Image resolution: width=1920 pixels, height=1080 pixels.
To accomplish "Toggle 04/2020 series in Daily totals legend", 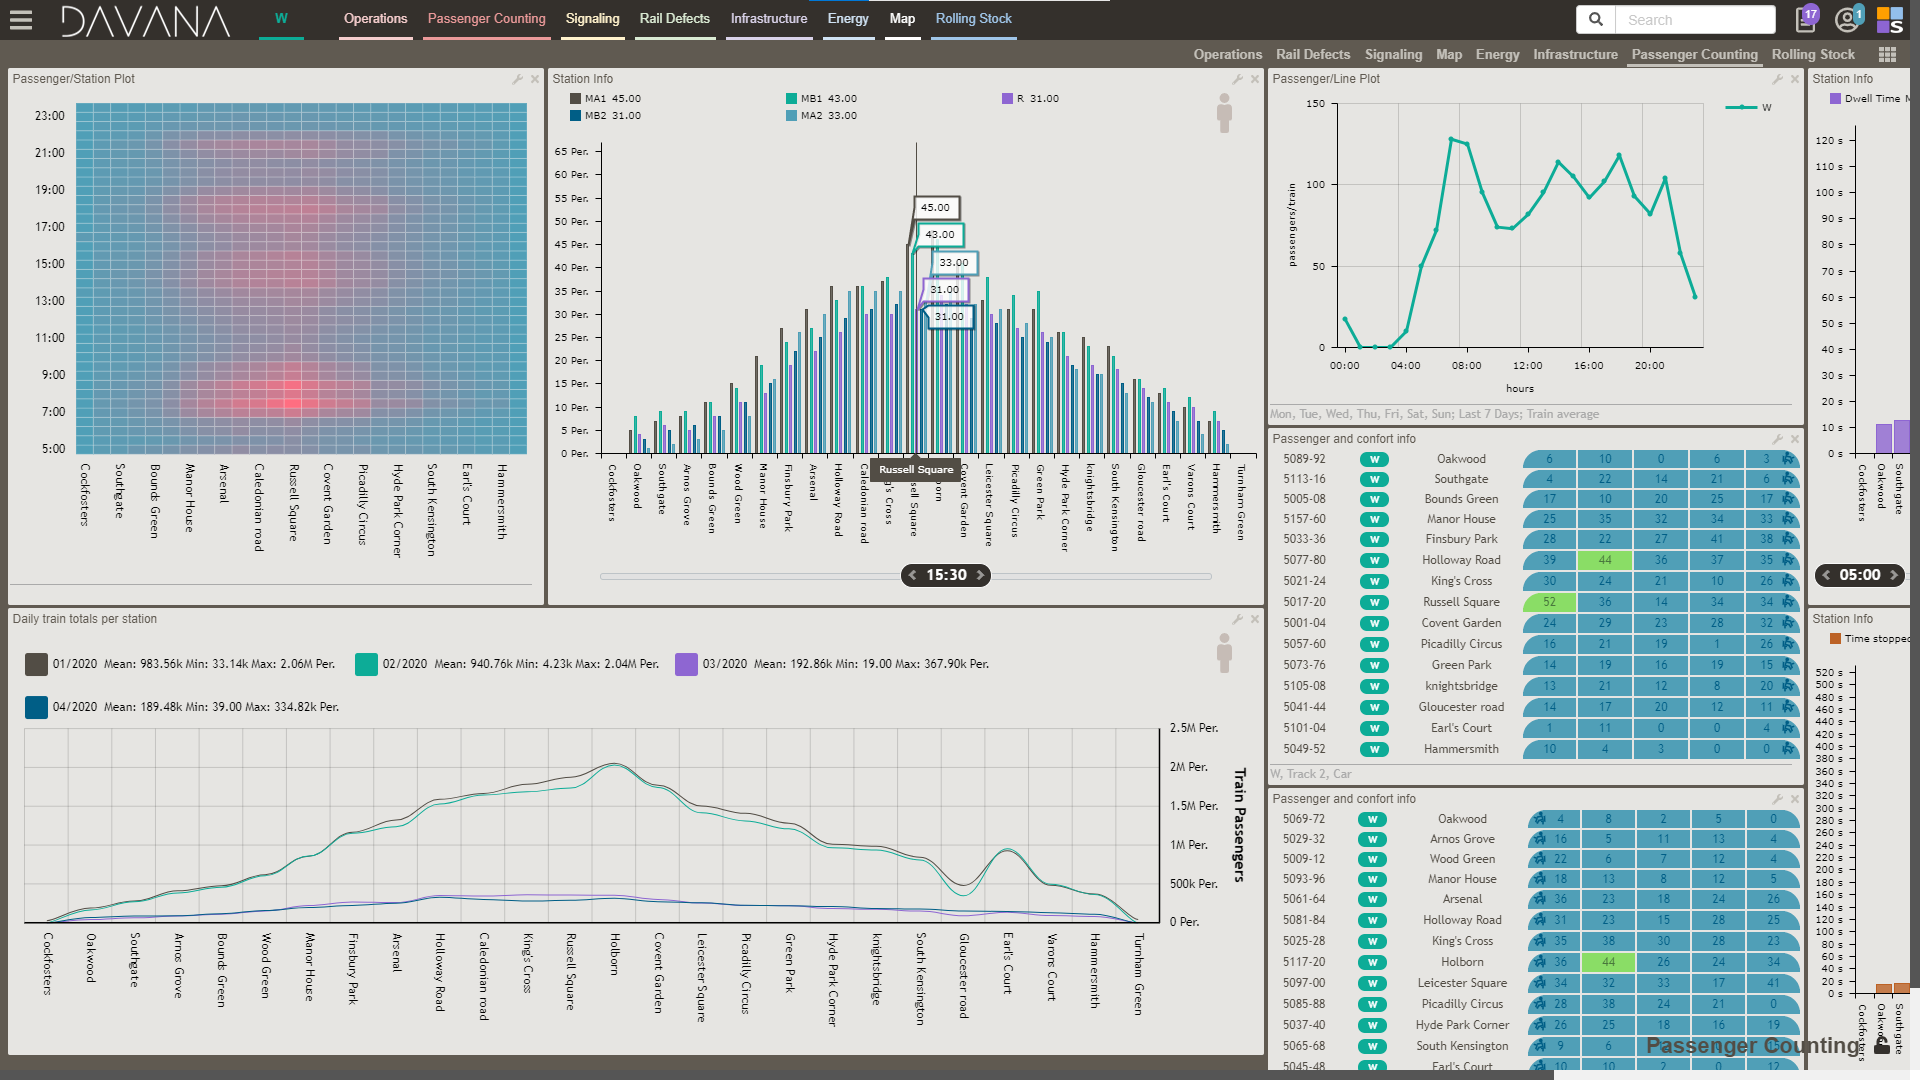I will click(x=36, y=707).
